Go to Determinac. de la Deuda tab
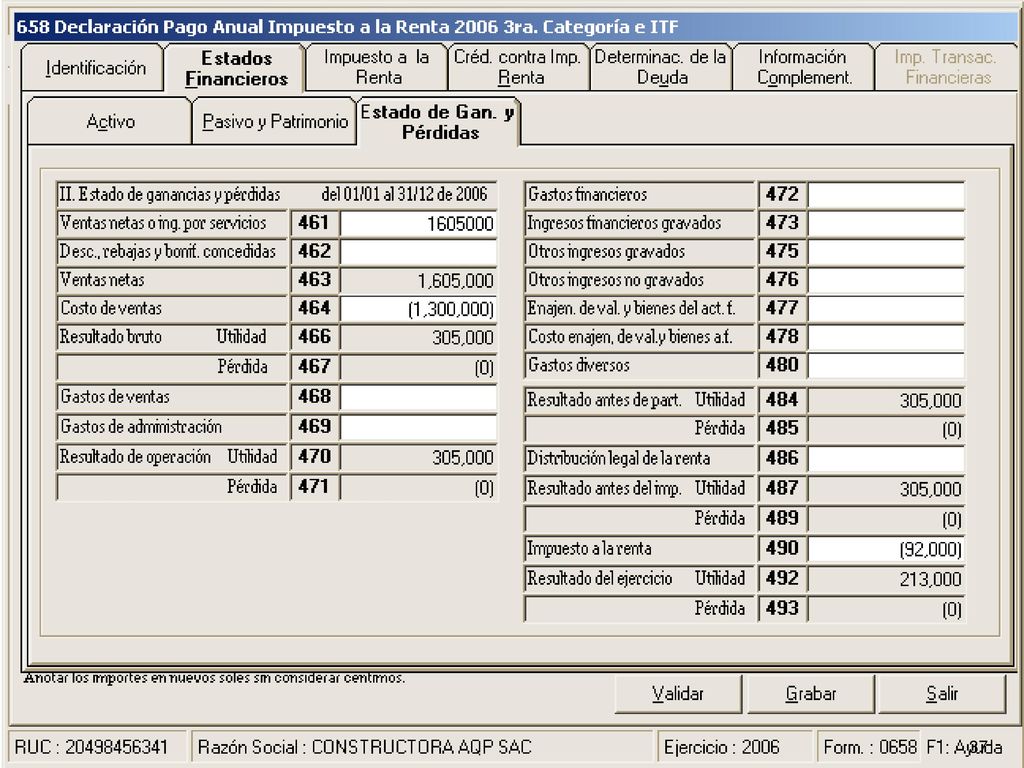The image size is (1024, 768). pyautogui.click(x=661, y=67)
